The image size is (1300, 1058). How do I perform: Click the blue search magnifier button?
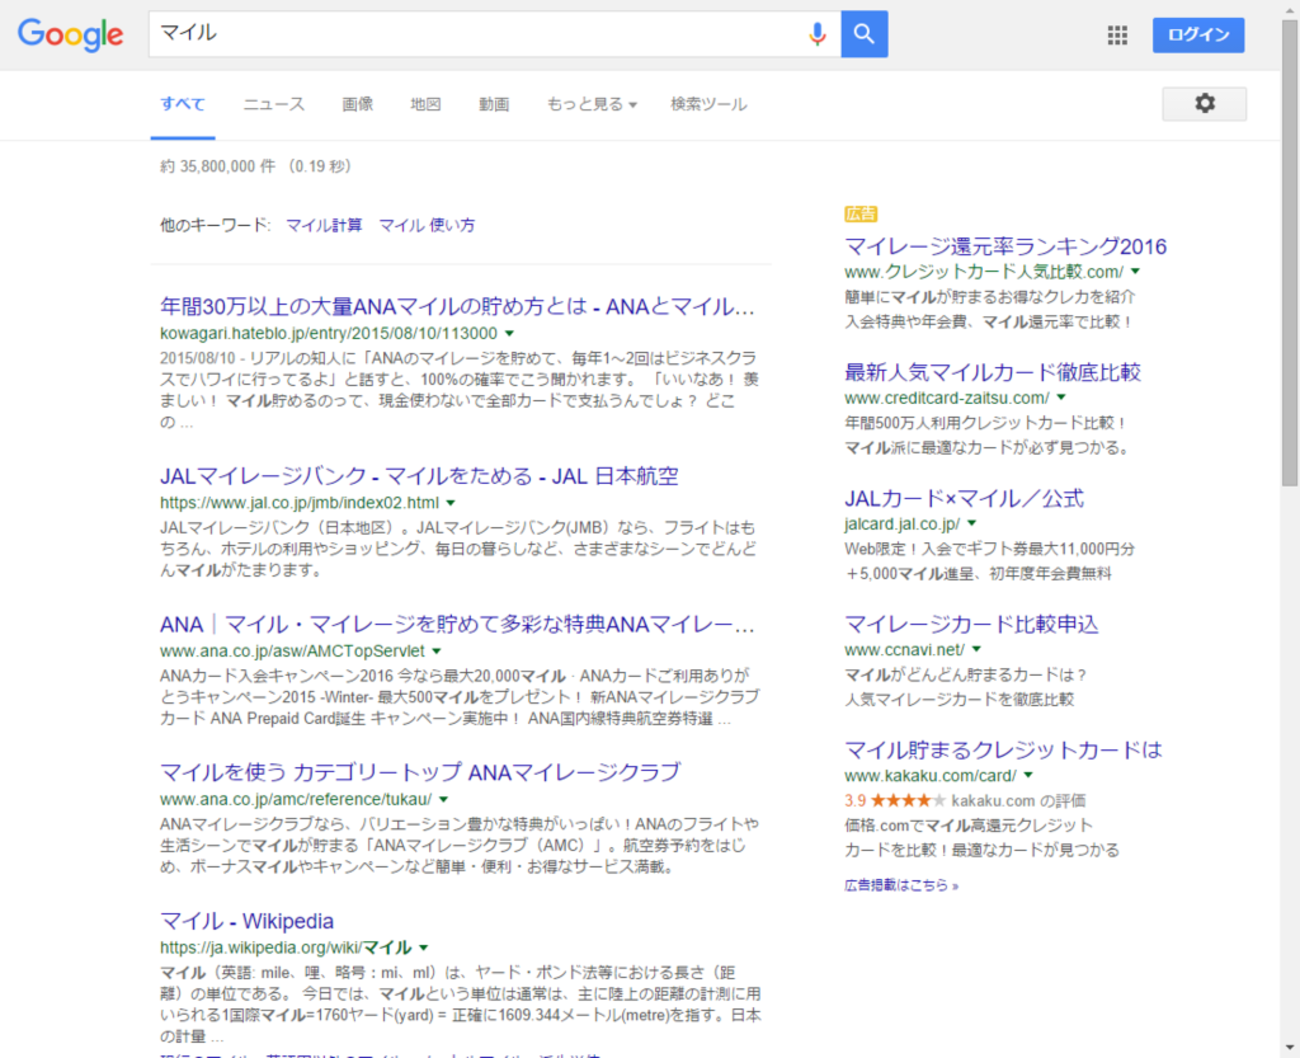pyautogui.click(x=864, y=34)
